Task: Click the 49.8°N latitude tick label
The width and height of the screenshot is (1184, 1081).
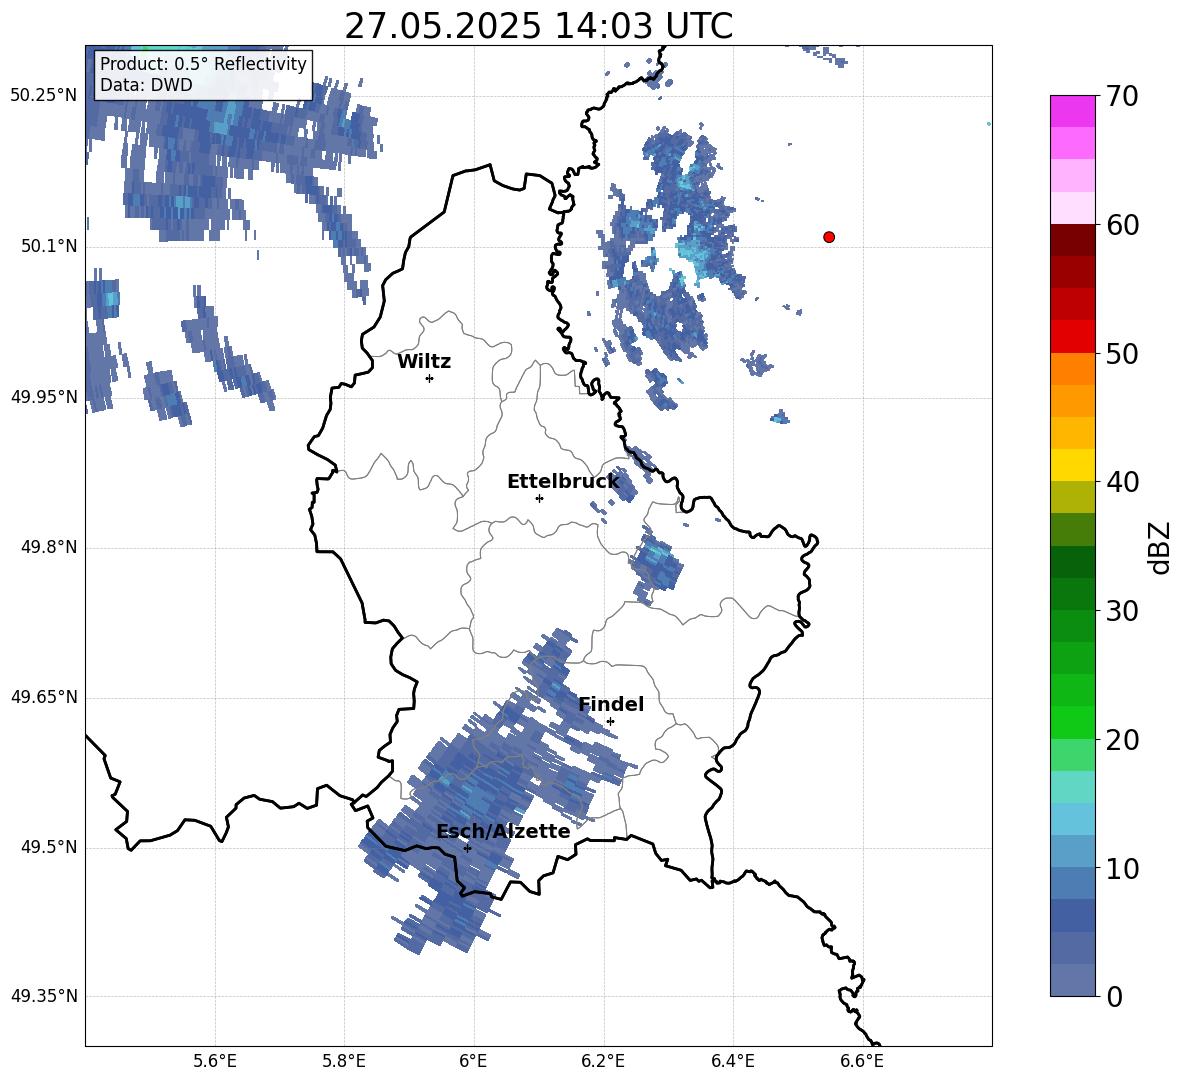Action: click(x=49, y=547)
